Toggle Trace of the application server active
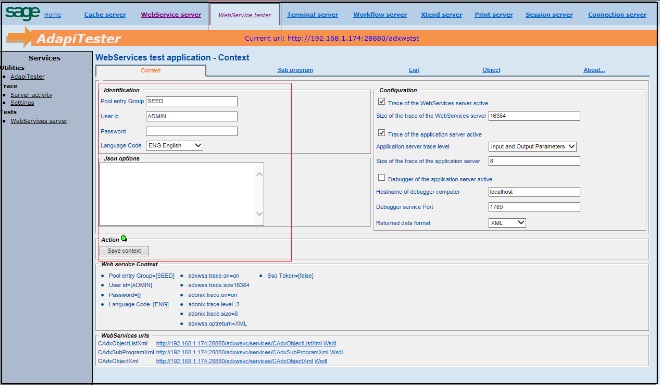The image size is (660, 385). [x=381, y=133]
